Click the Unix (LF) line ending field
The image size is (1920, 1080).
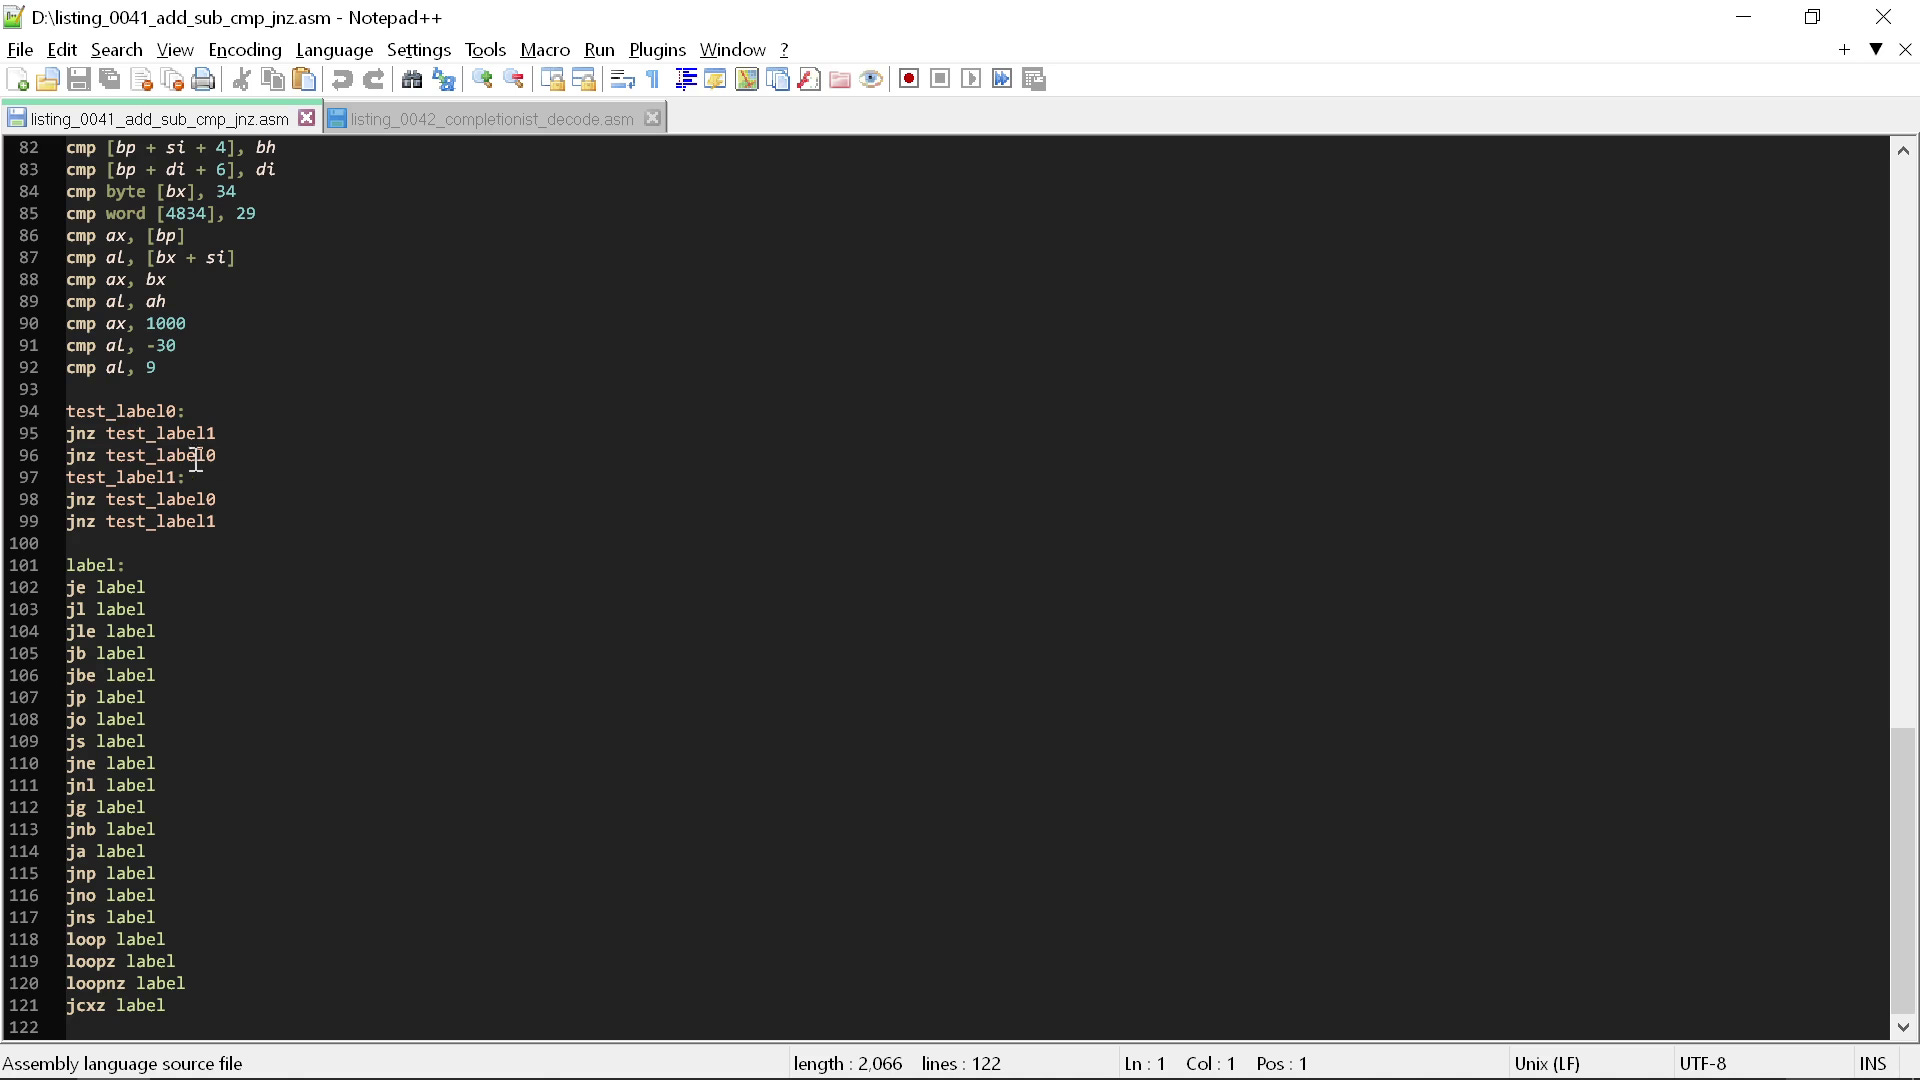pos(1547,1063)
